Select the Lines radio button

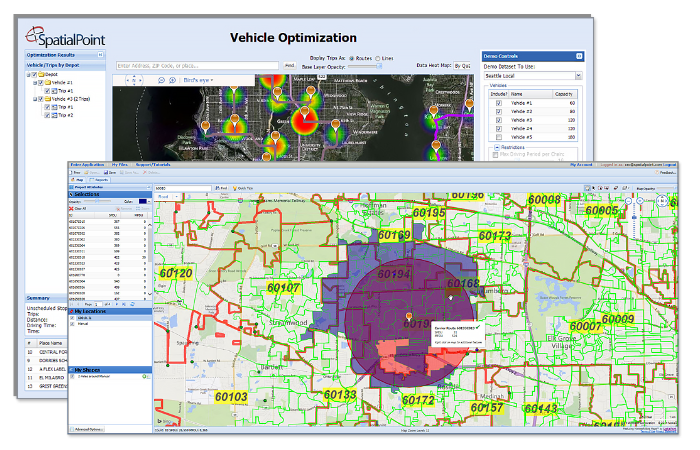click(378, 58)
